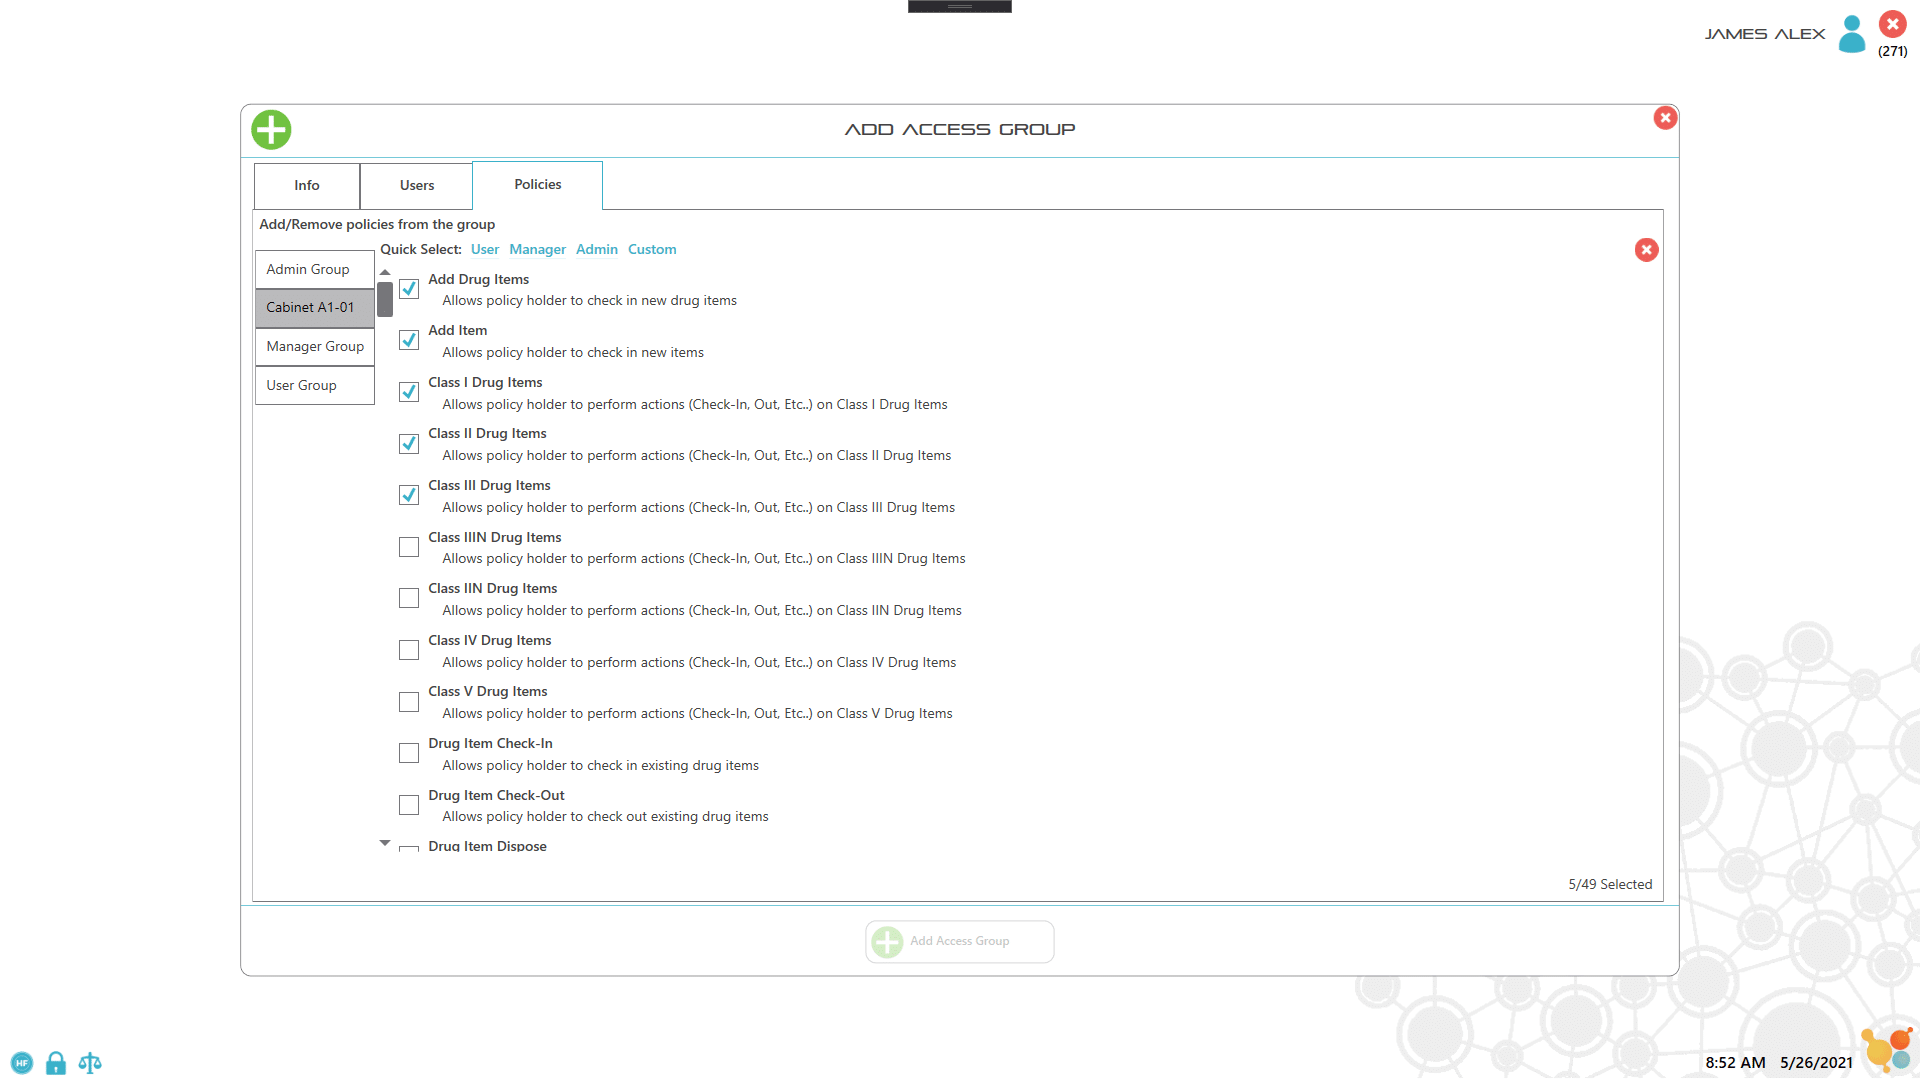Click the blue padlock icon at bottom left

56,1063
